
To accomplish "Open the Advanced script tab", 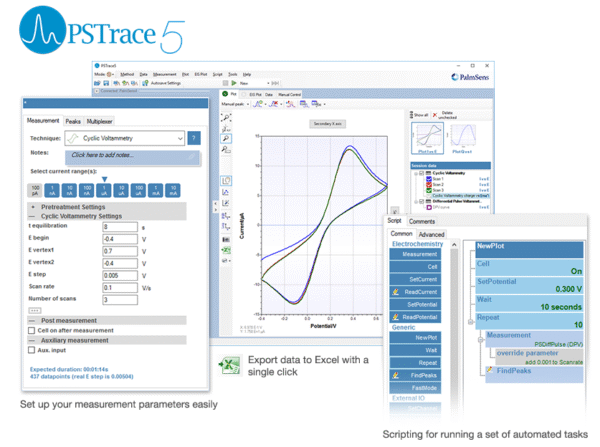I will click(x=432, y=234).
